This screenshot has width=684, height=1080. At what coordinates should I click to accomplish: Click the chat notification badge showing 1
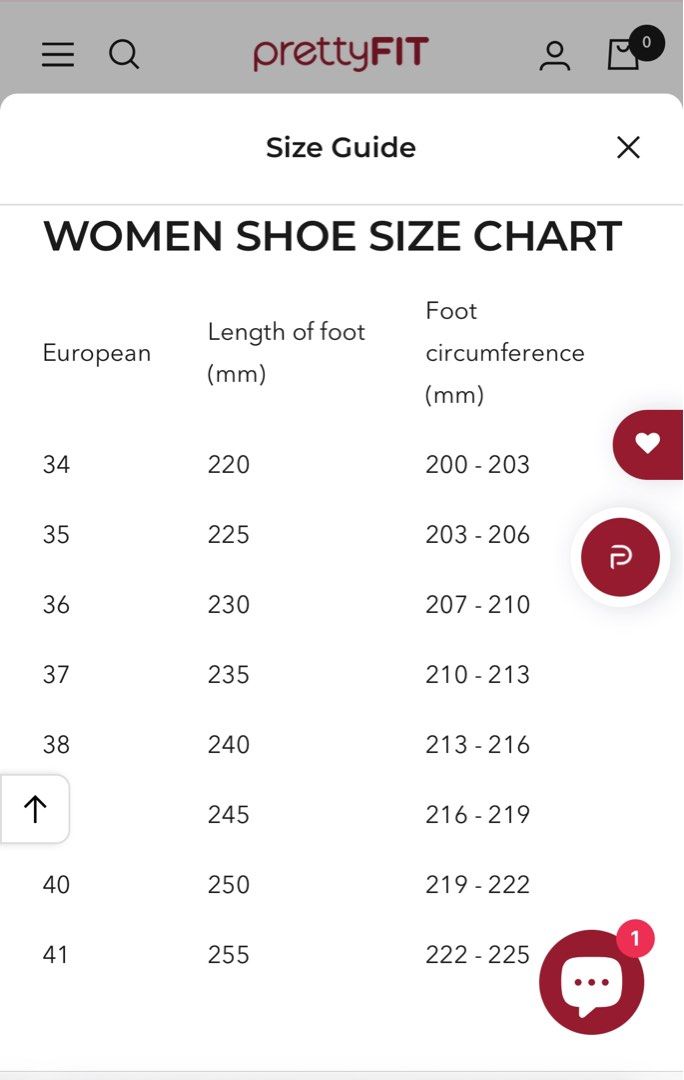coord(635,938)
